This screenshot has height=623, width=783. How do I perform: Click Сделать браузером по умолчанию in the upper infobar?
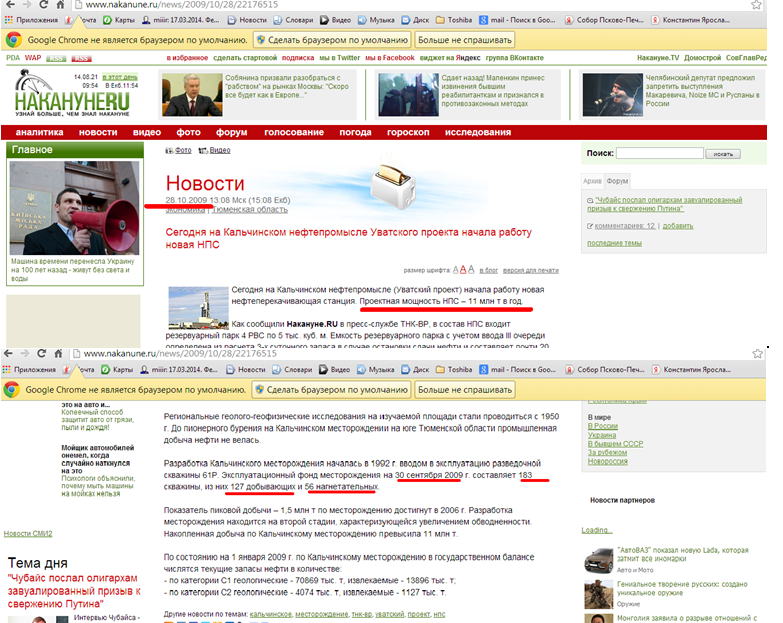(332, 40)
